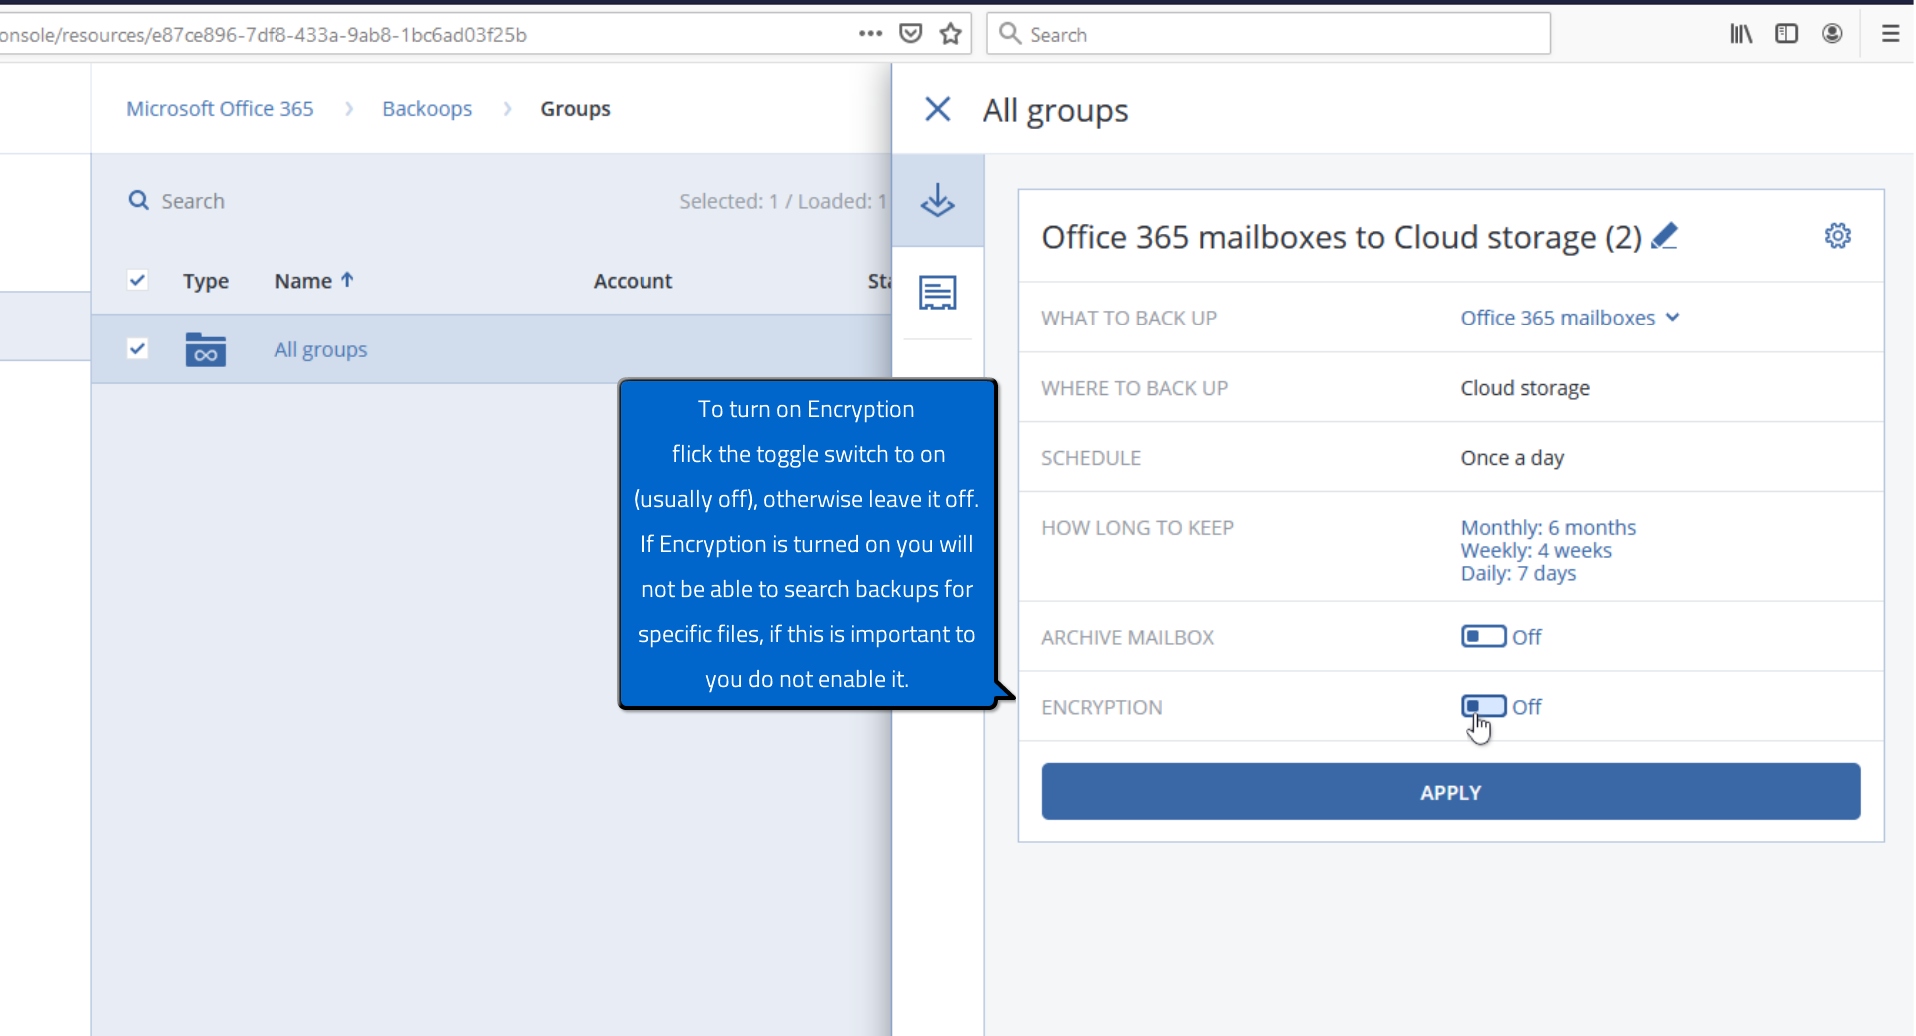Open Firefox library icon
1916x1036 pixels.
coord(1741,34)
